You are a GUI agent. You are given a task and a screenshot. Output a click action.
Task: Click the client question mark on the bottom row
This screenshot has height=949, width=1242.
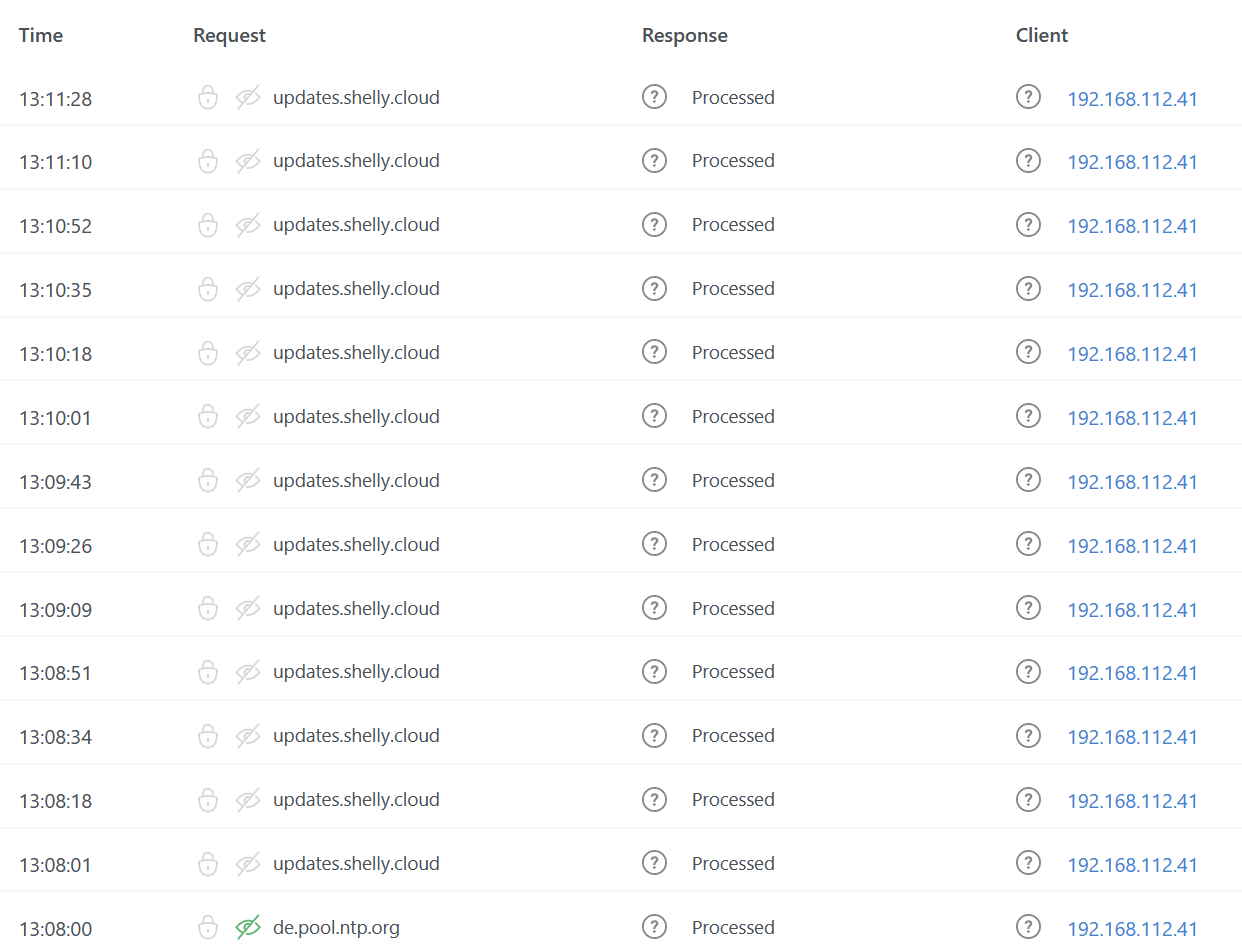click(1028, 926)
